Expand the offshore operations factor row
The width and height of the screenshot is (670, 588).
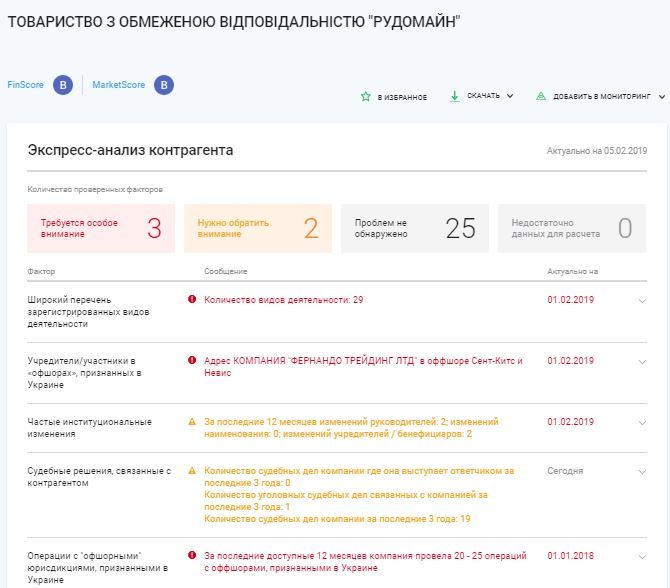click(642, 557)
